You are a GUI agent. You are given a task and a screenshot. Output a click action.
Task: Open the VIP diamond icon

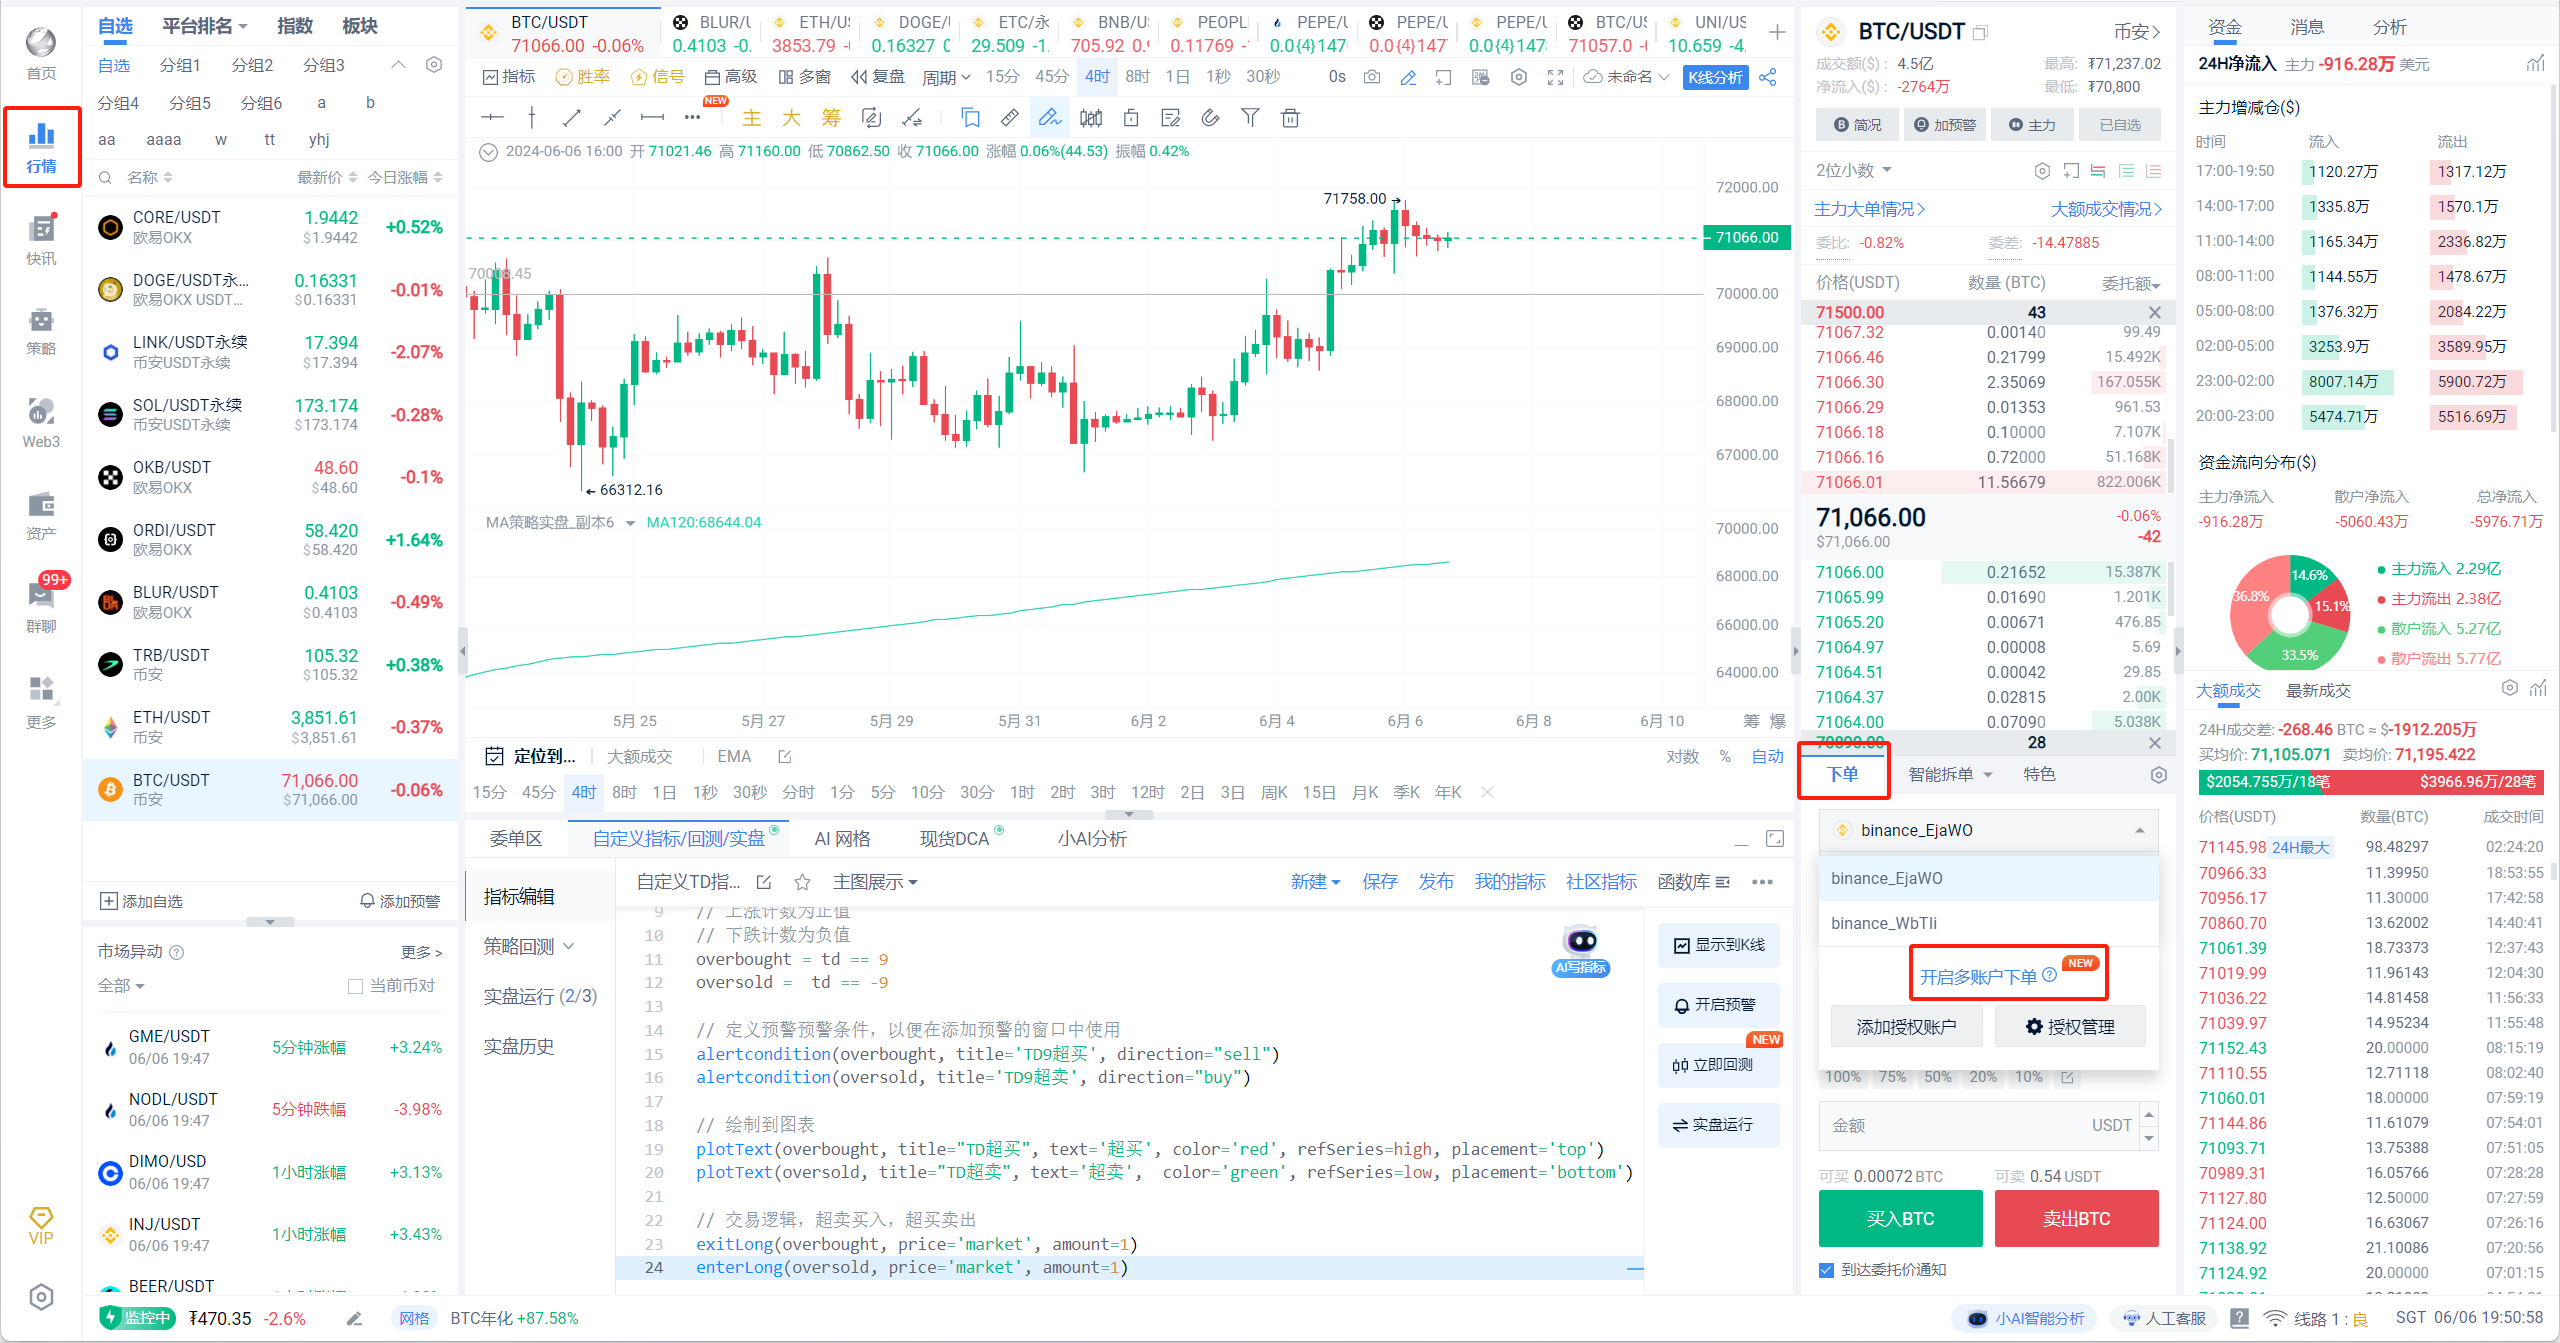[x=41, y=1225]
